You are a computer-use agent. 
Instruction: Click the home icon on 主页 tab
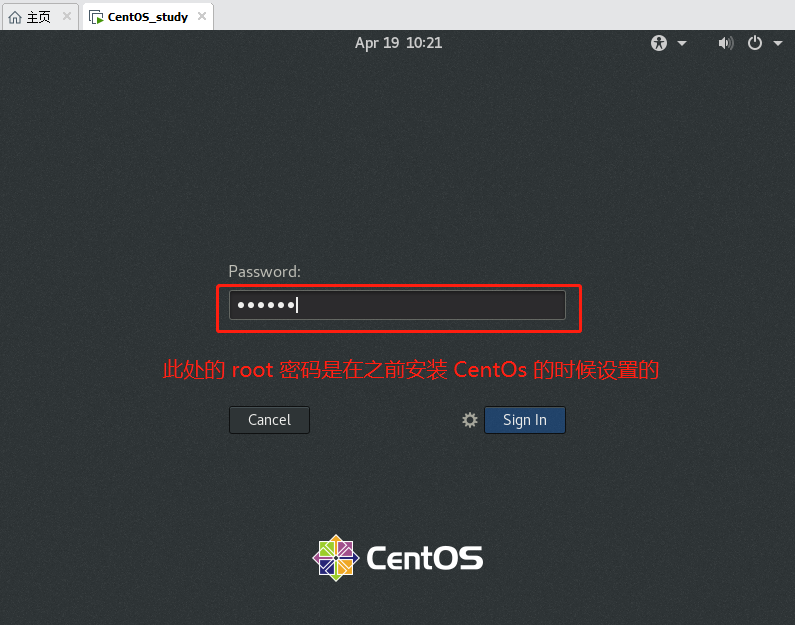pos(15,17)
